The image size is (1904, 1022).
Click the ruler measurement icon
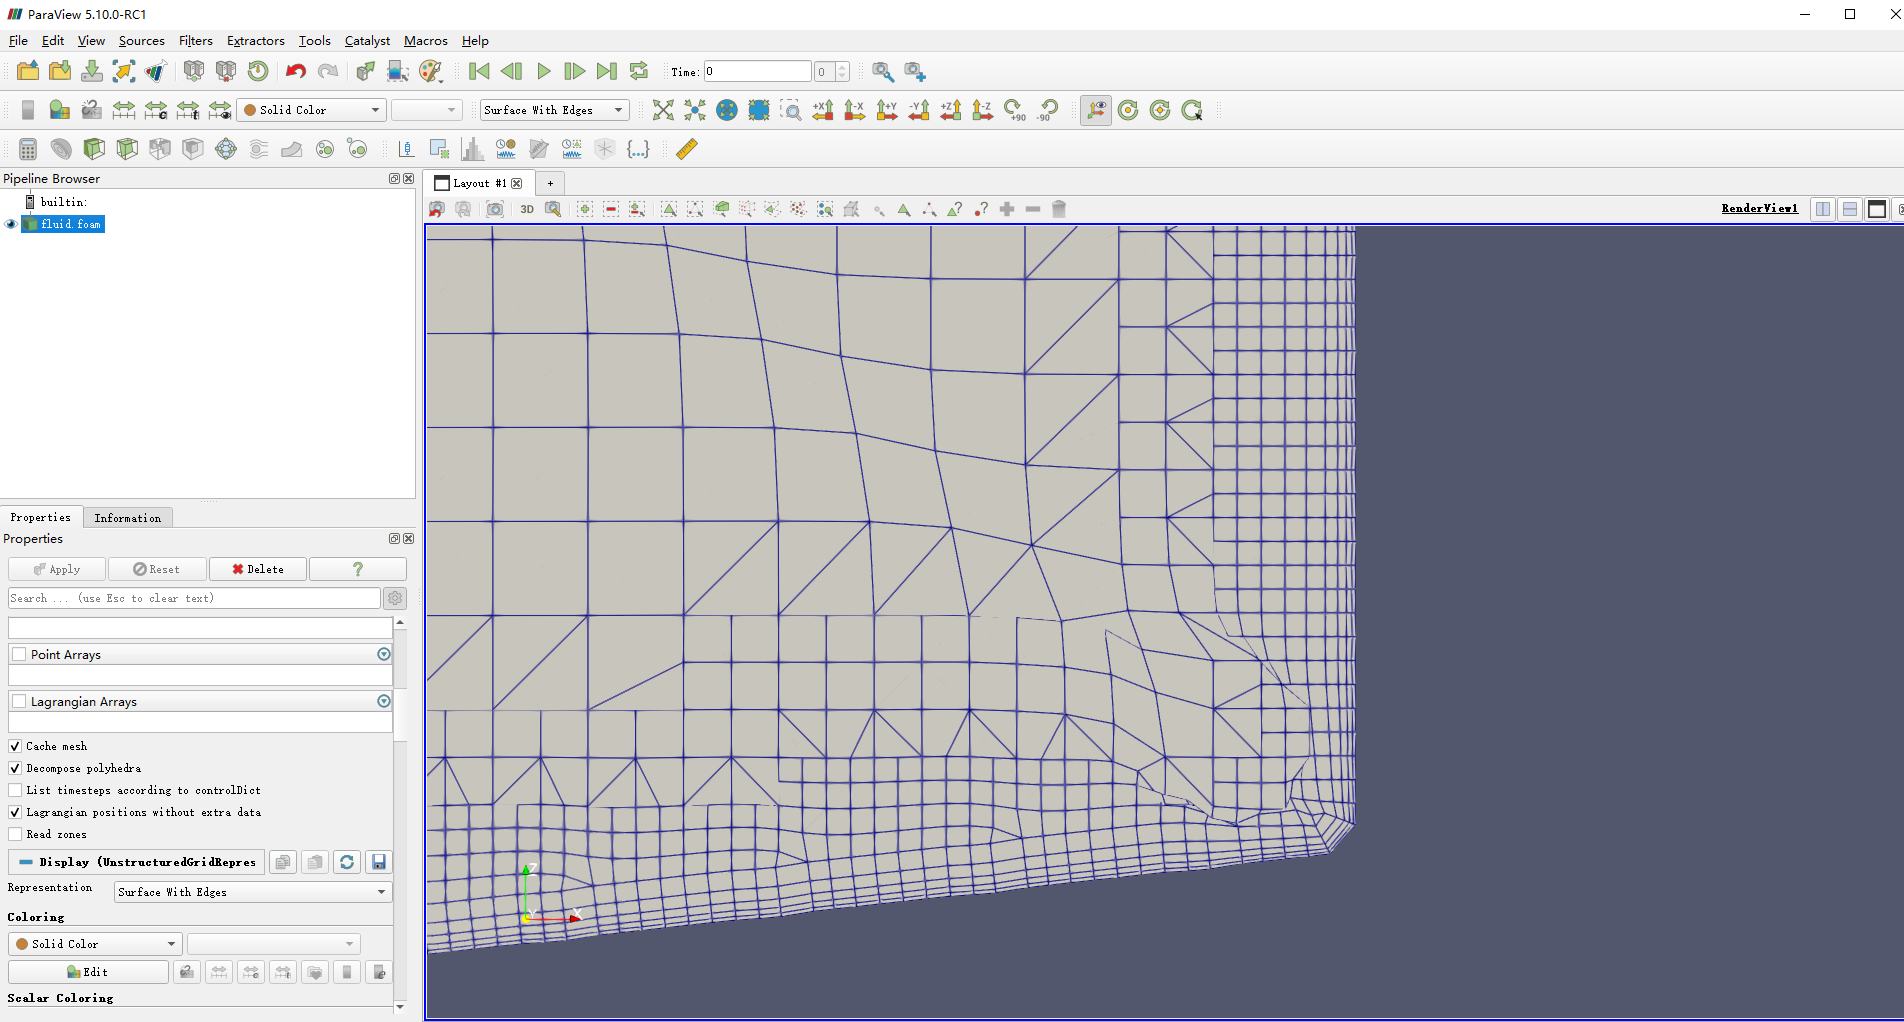point(686,149)
